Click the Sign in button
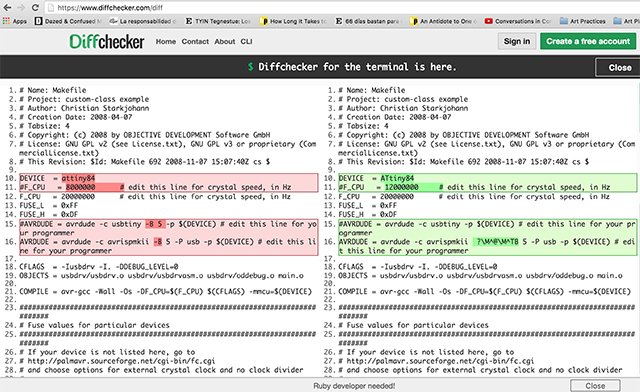Image resolution: width=640 pixels, height=392 pixels. [517, 41]
